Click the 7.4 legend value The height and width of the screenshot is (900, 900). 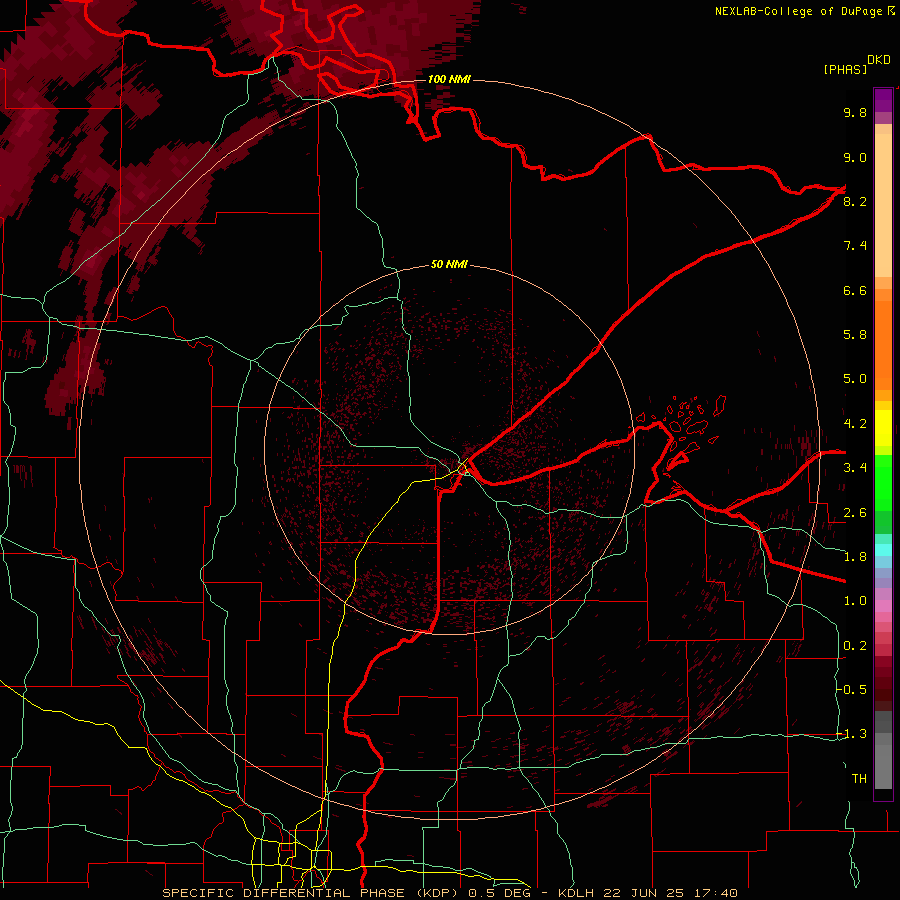coord(855,246)
